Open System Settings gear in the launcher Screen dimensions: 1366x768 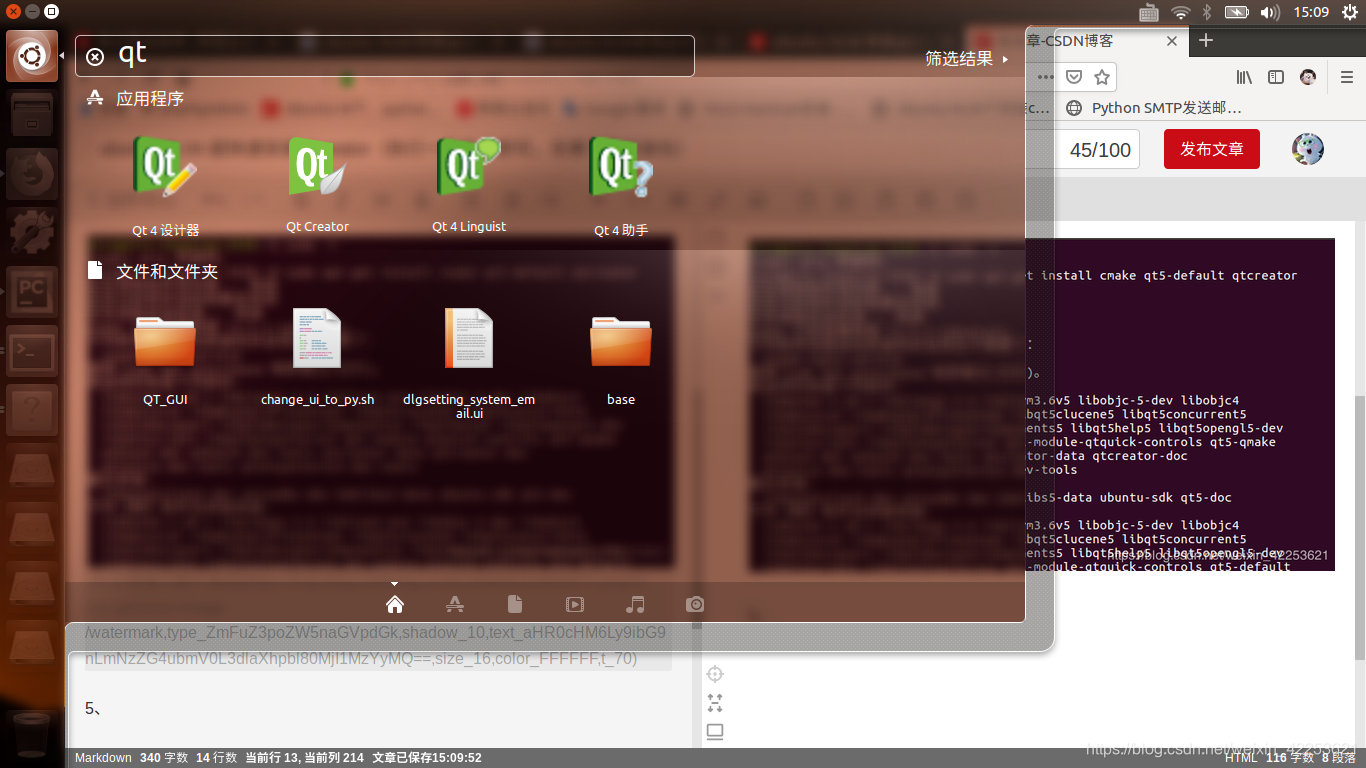(32, 233)
